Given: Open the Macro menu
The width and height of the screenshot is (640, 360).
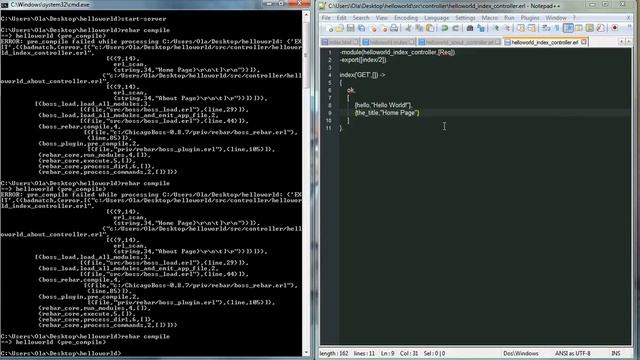Looking at the screenshot, I should point(489,18).
